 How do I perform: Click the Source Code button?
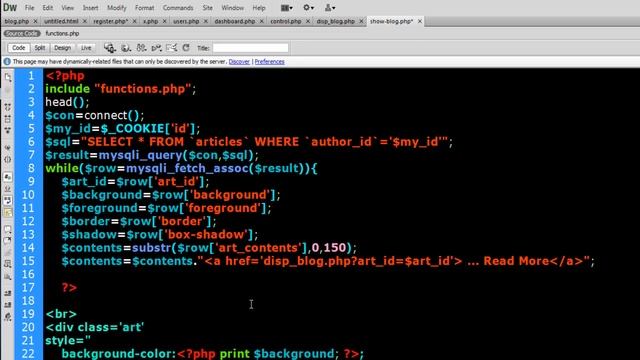pyautogui.click(x=22, y=33)
